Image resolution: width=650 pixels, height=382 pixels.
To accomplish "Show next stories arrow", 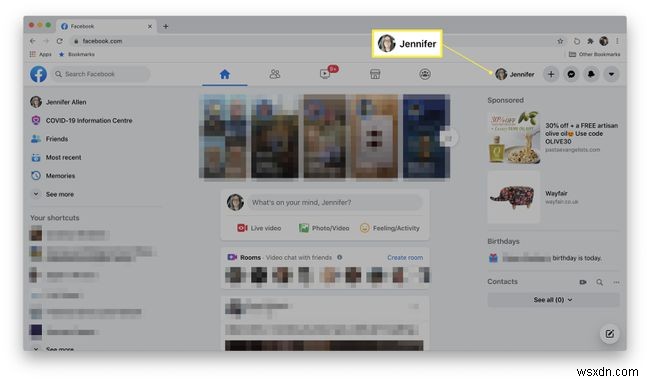I will [x=449, y=138].
